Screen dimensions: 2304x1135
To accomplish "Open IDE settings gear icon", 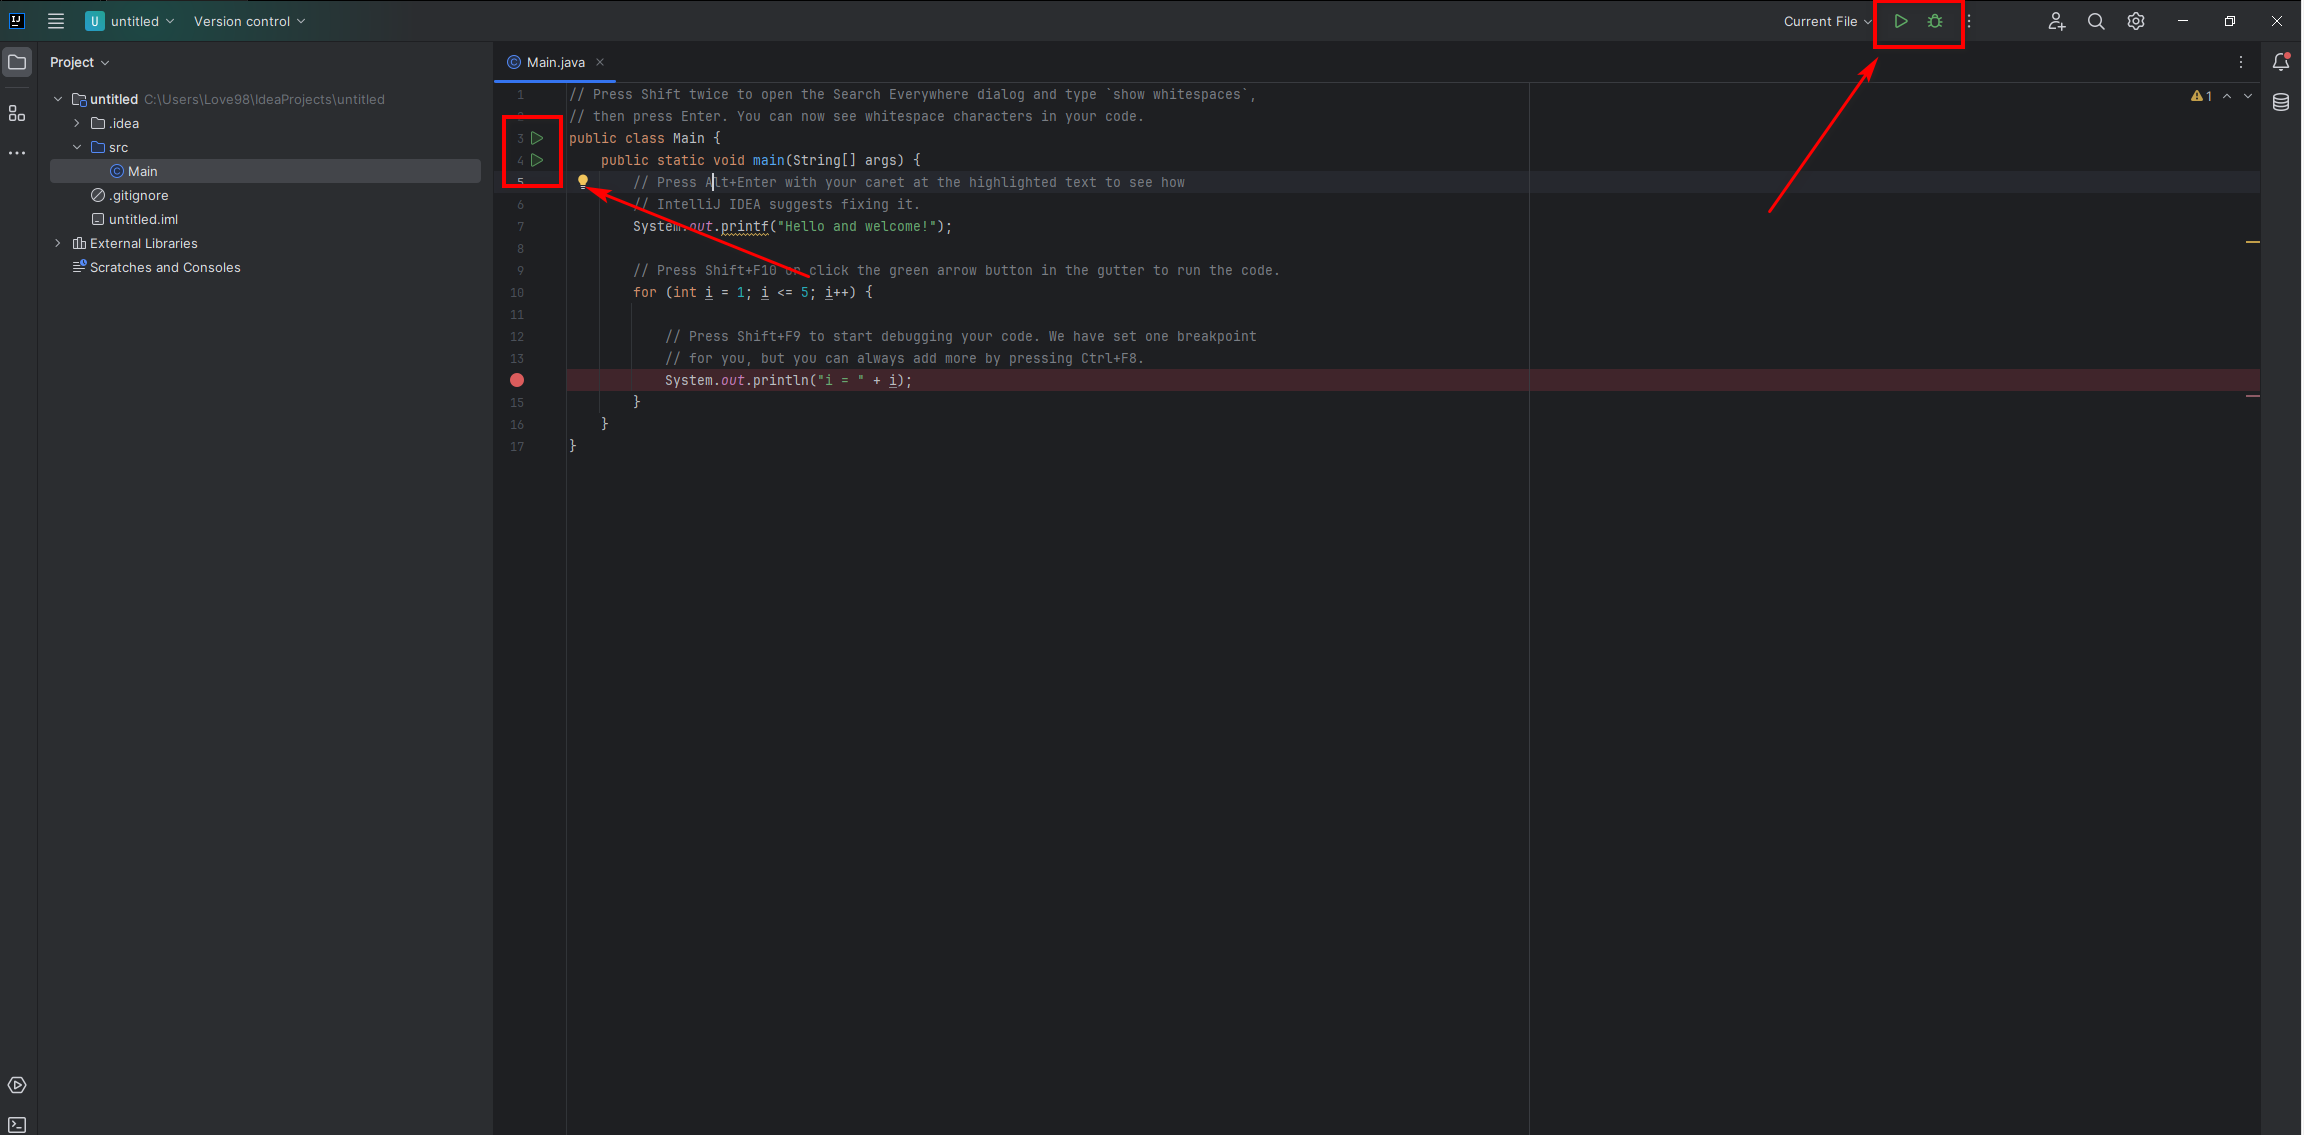I will coord(2136,21).
